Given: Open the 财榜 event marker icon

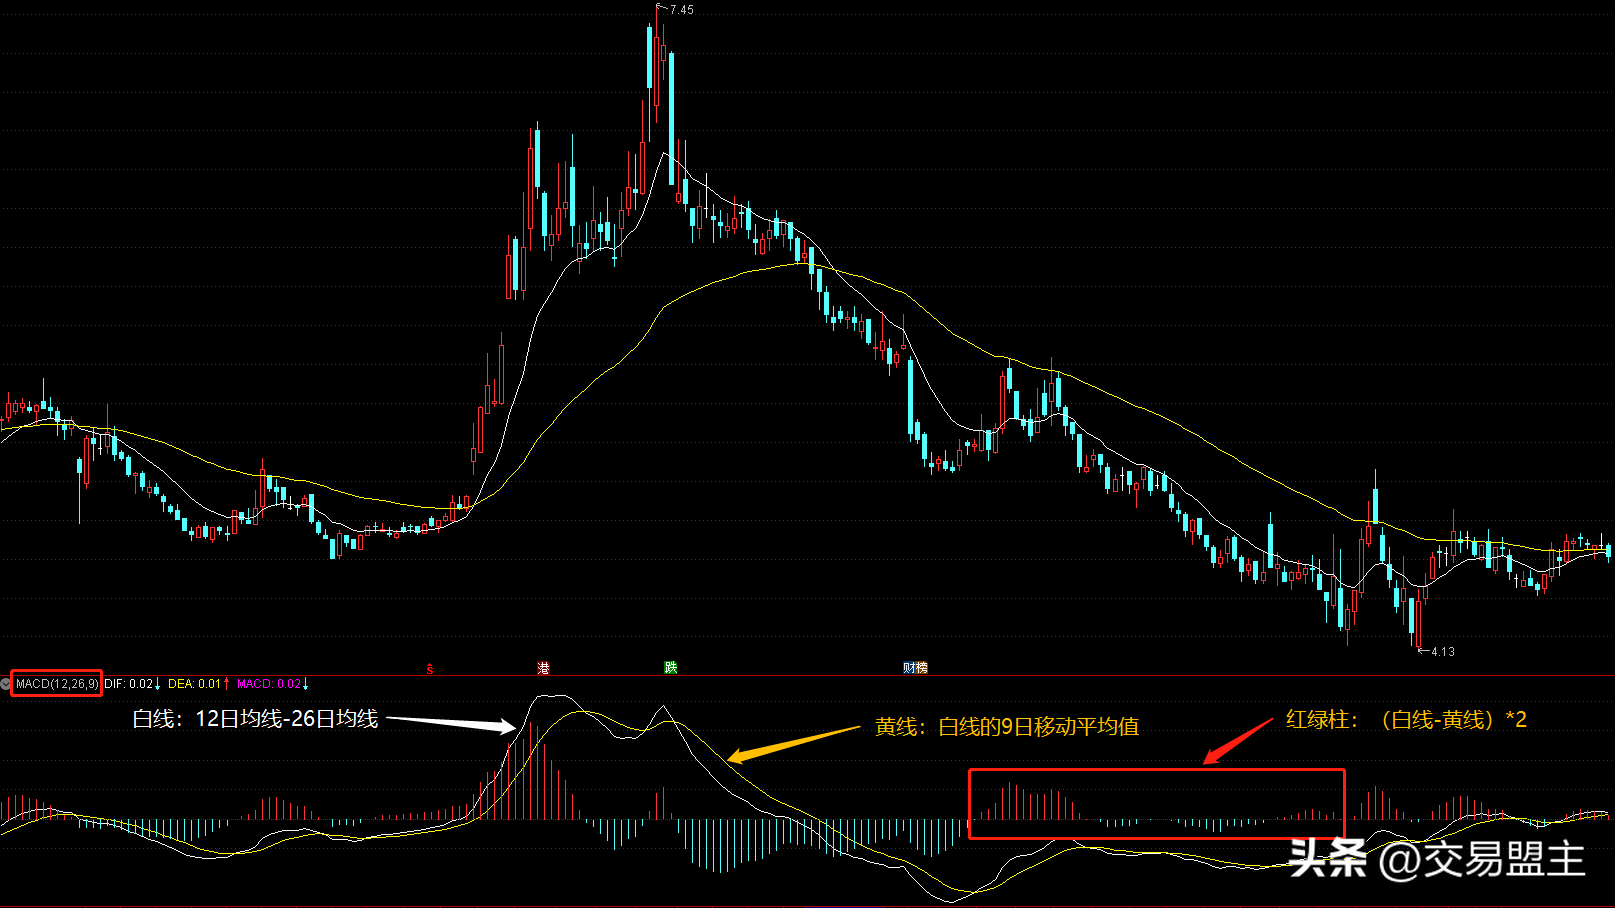Looking at the screenshot, I should (915, 668).
